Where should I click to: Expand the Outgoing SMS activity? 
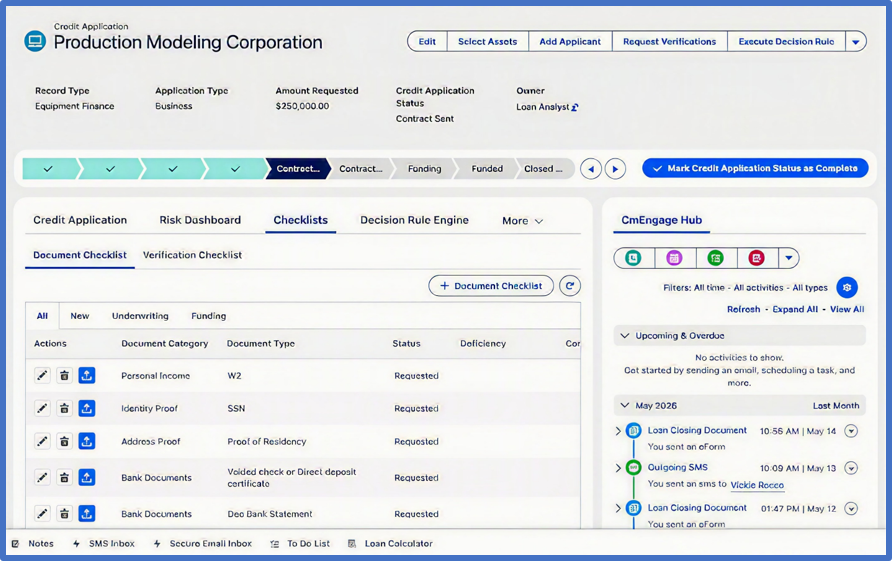[618, 468]
